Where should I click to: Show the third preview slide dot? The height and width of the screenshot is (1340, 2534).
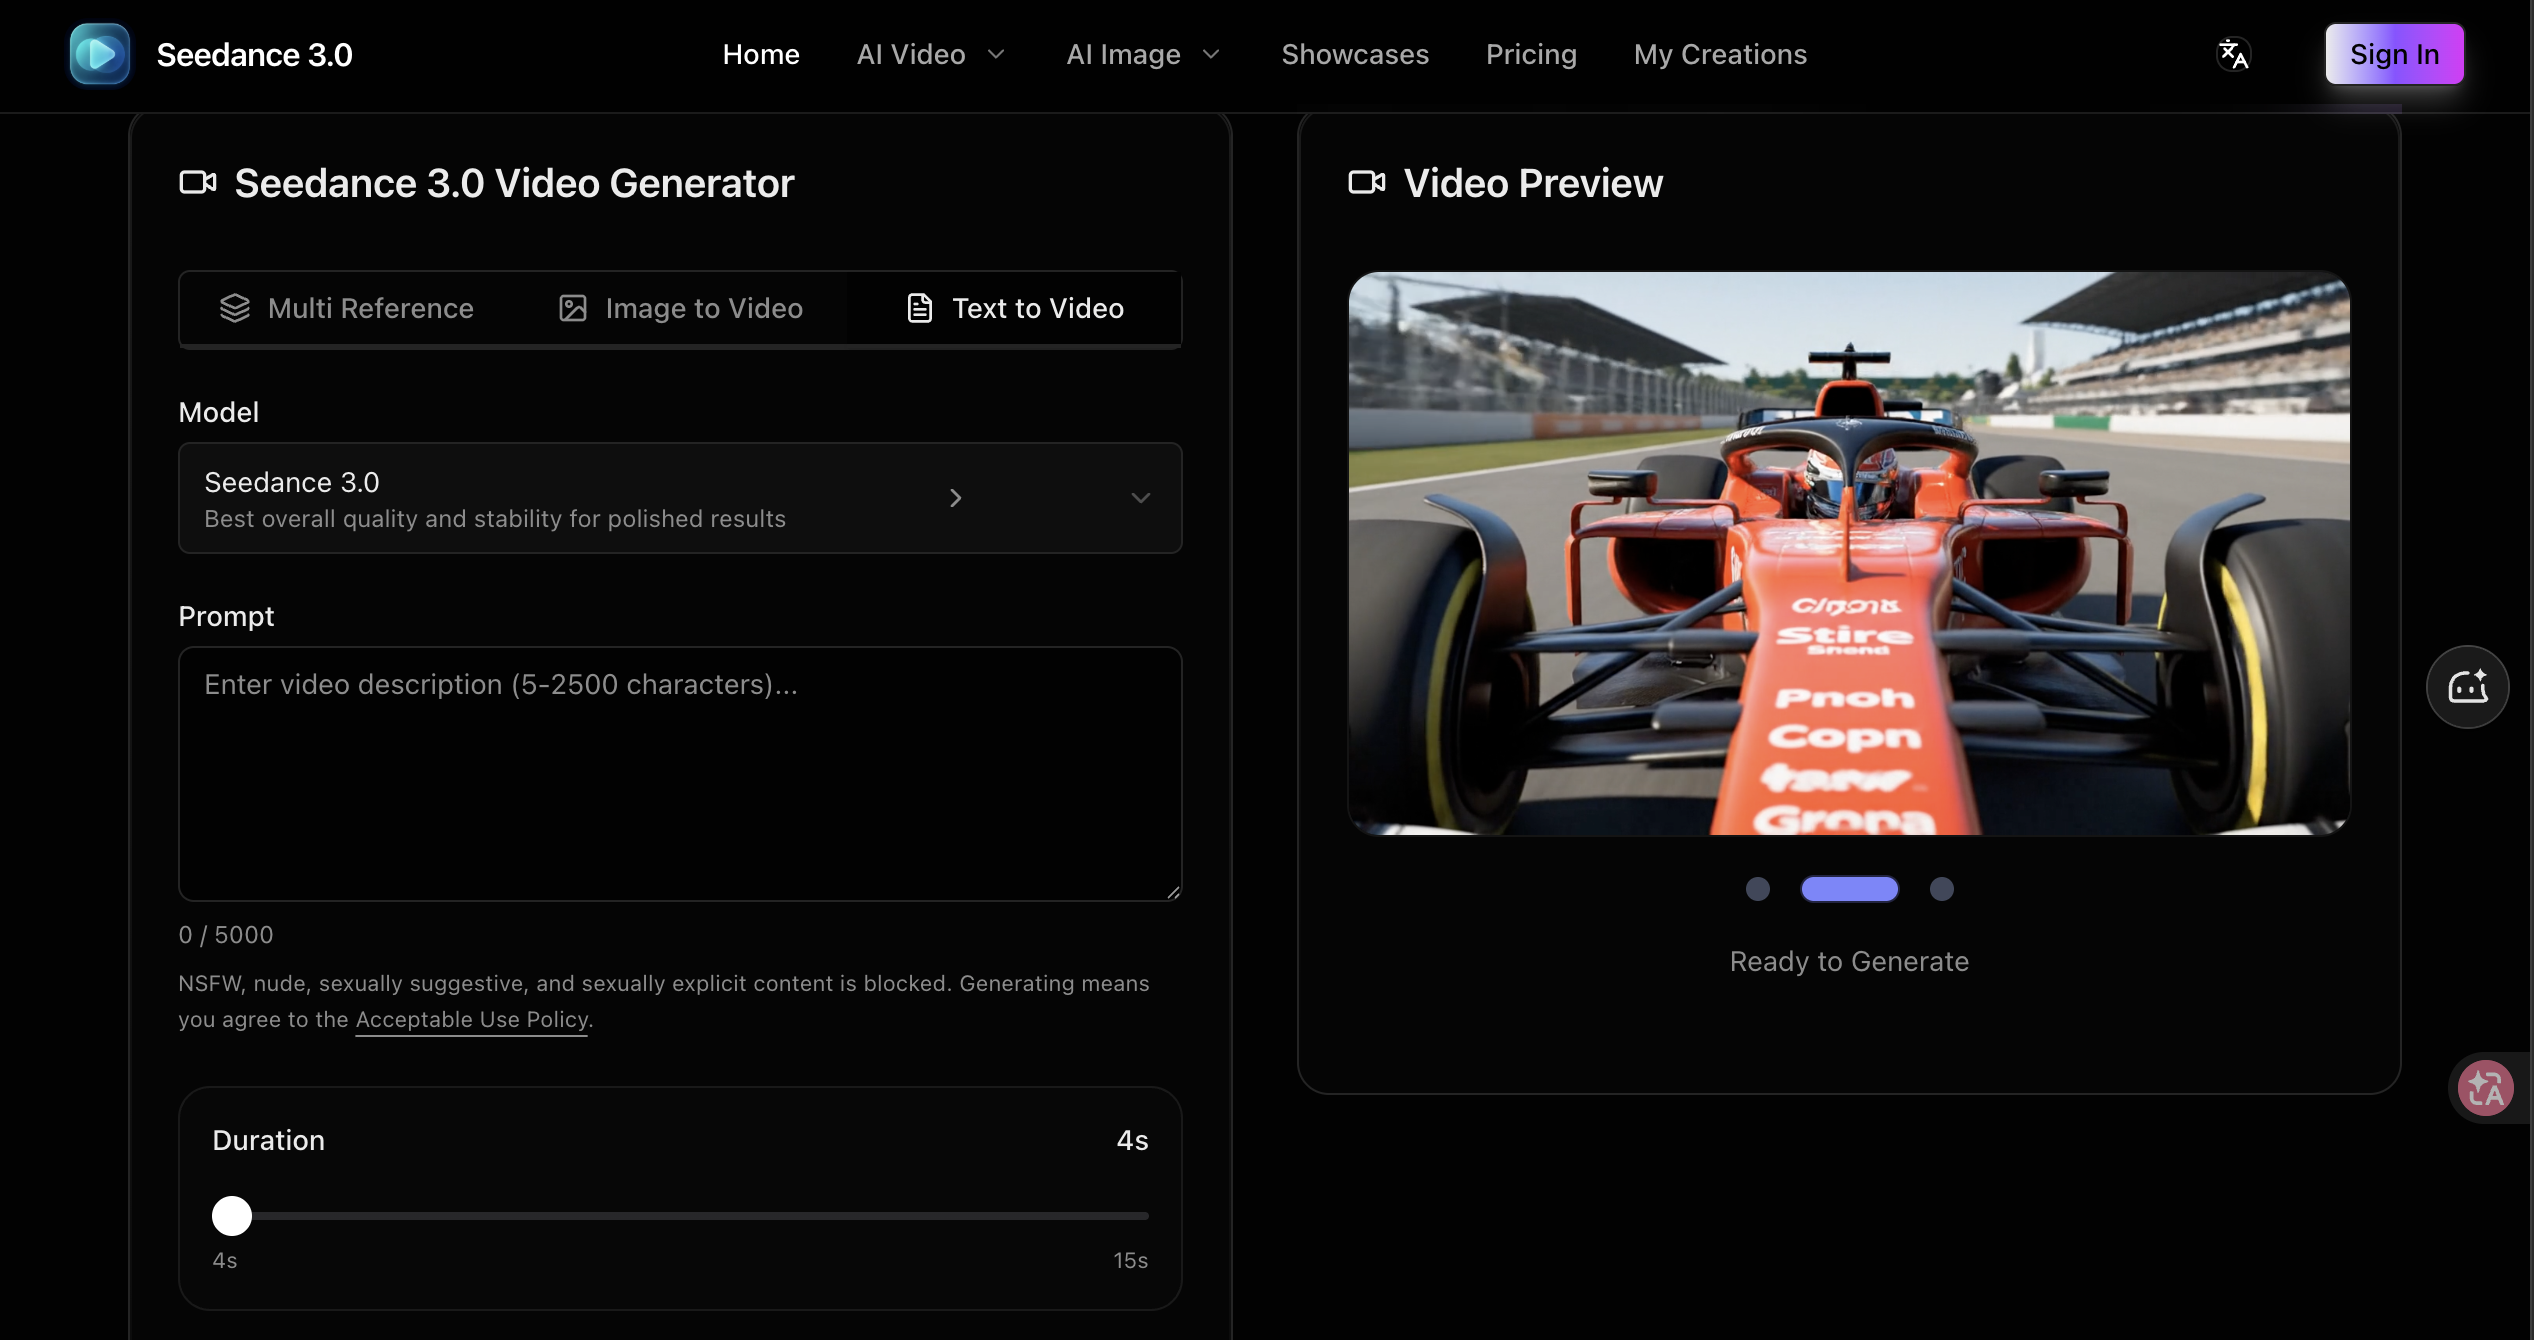1941,889
